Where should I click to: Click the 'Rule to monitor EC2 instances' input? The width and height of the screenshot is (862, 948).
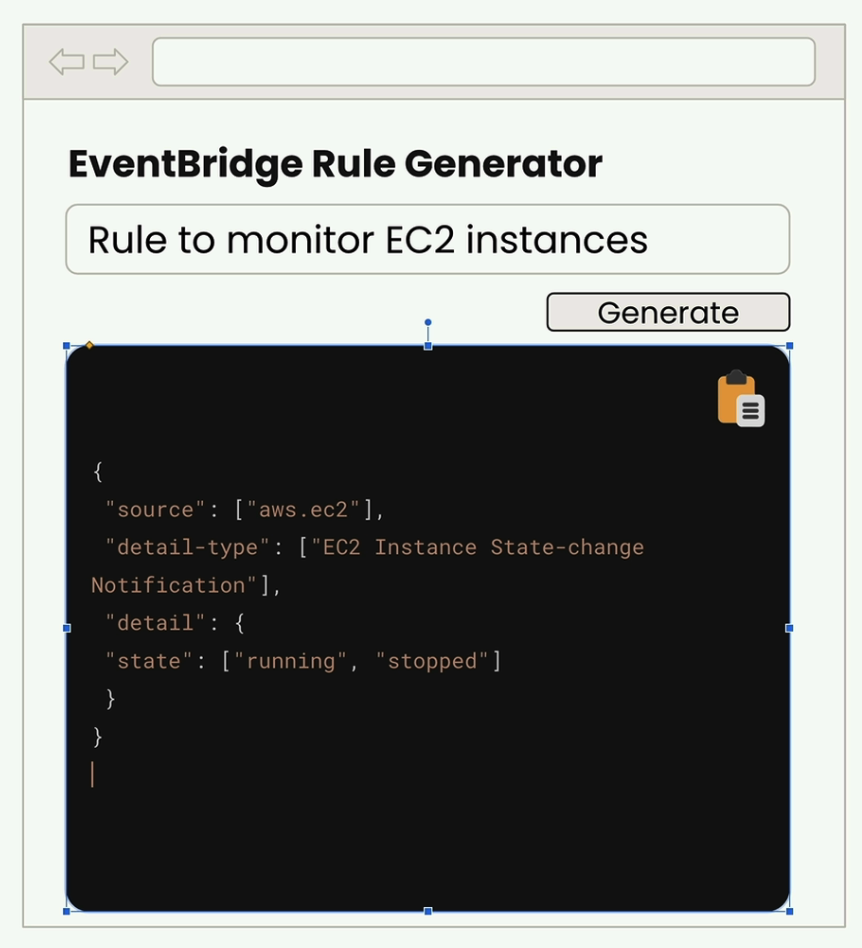pyautogui.click(x=428, y=240)
